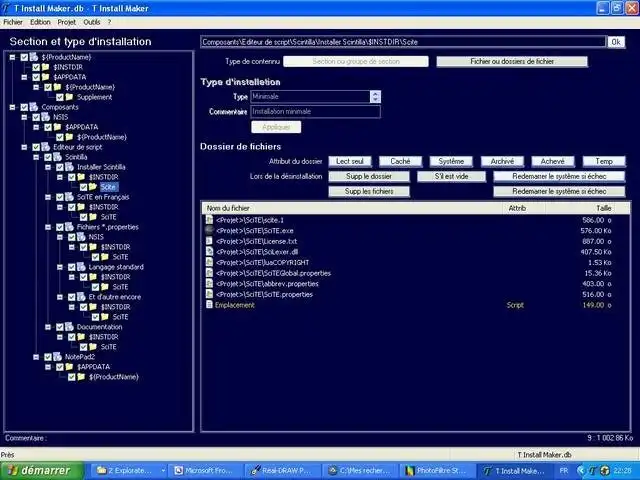The width and height of the screenshot is (640, 480).
Task: Click the abbrev.properties file icon
Action: pyautogui.click(x=209, y=284)
